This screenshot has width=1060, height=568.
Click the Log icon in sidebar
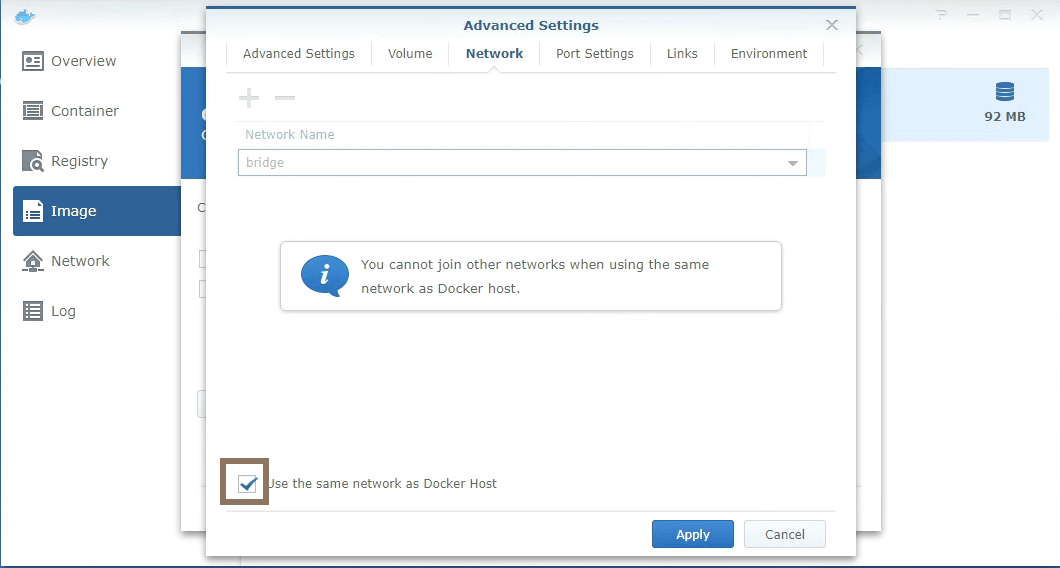coord(33,311)
